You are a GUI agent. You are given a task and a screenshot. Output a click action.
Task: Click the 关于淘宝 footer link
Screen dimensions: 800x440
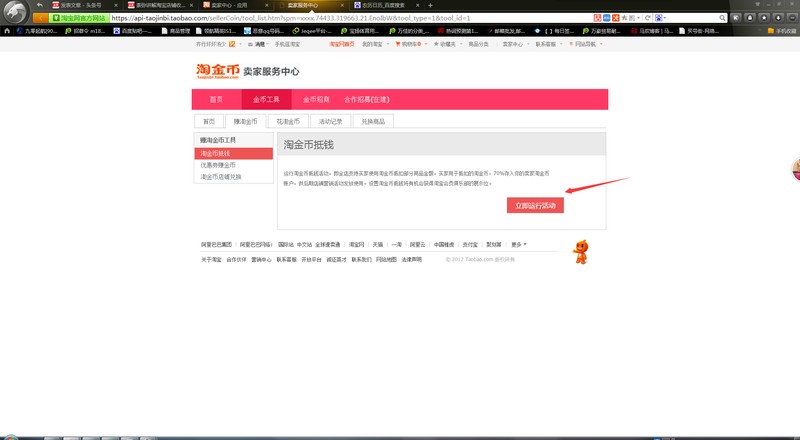click(x=211, y=259)
